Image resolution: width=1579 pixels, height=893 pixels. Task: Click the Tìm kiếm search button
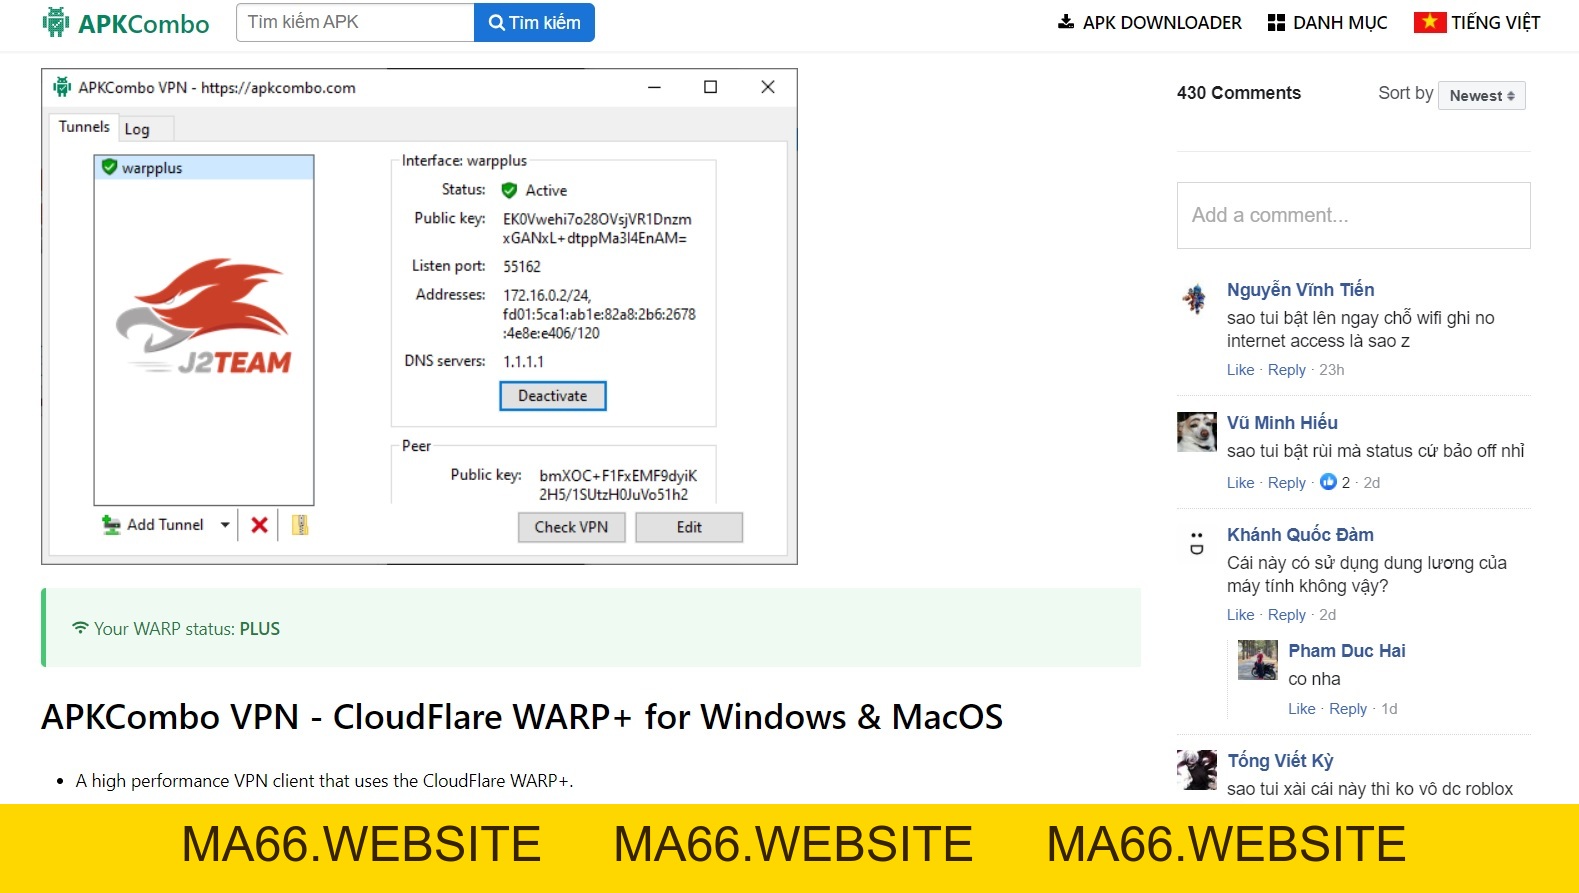(534, 23)
